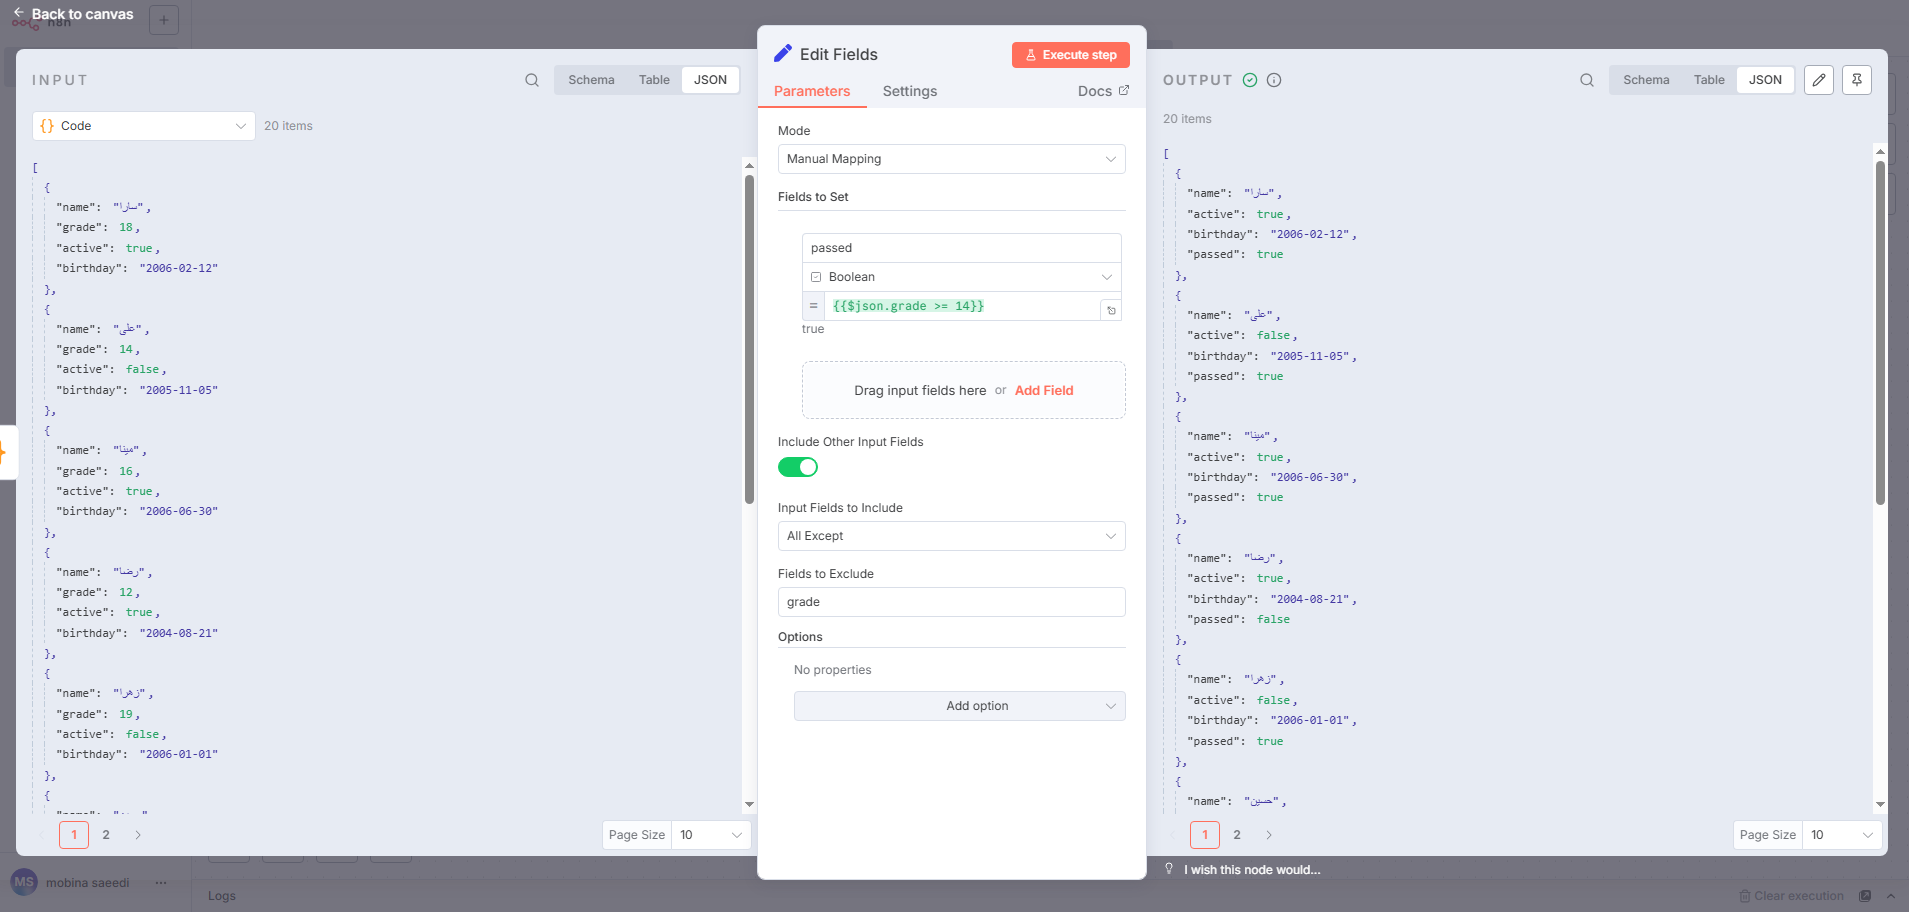The width and height of the screenshot is (1909, 912).
Task: Open the expression editor for passed field
Action: click(x=1111, y=310)
